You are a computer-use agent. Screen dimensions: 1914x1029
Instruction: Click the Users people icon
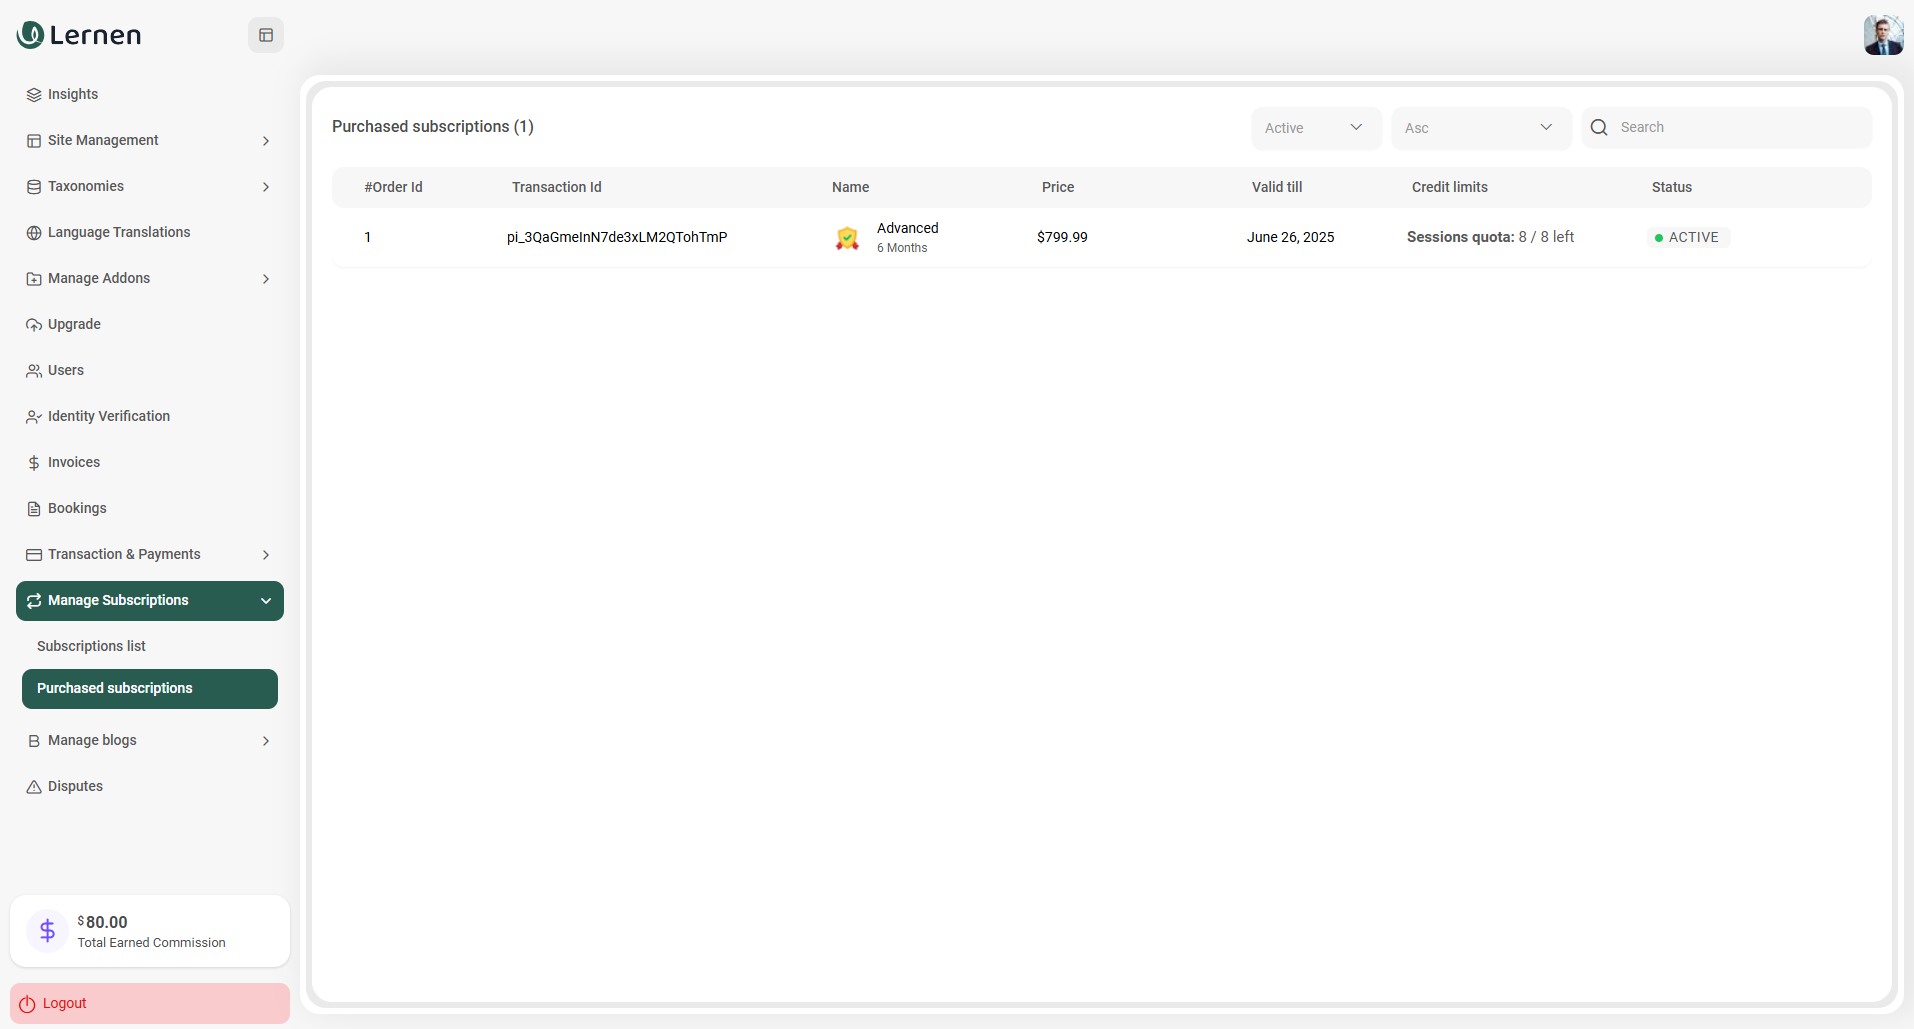(x=34, y=371)
